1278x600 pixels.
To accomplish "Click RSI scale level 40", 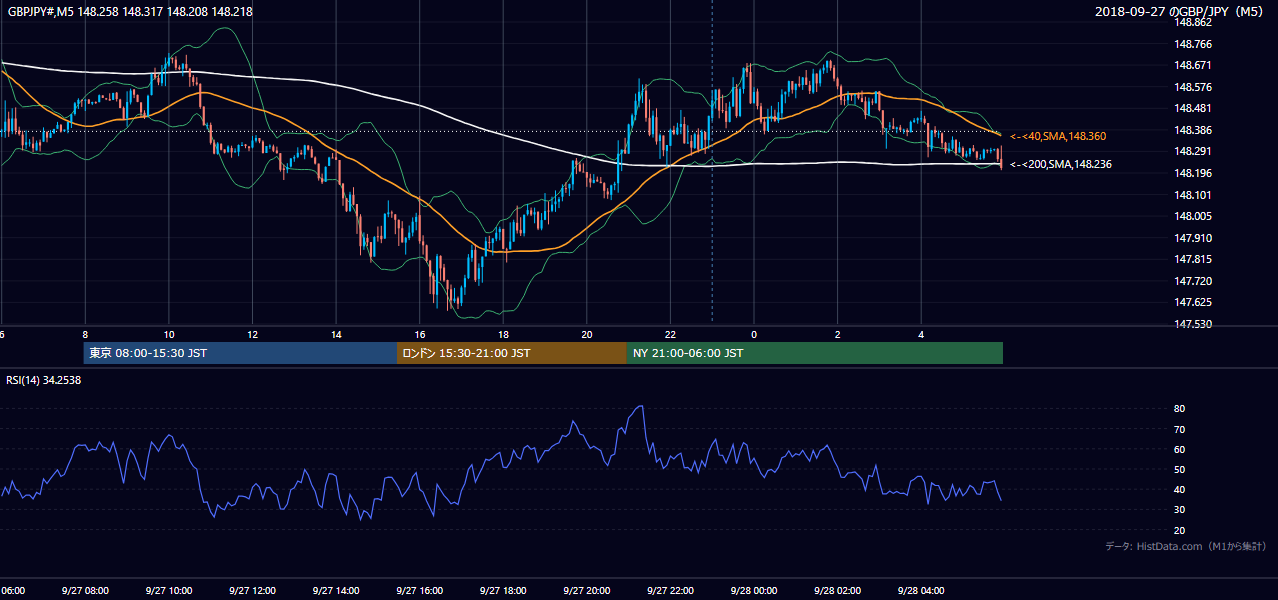I will coord(1179,489).
